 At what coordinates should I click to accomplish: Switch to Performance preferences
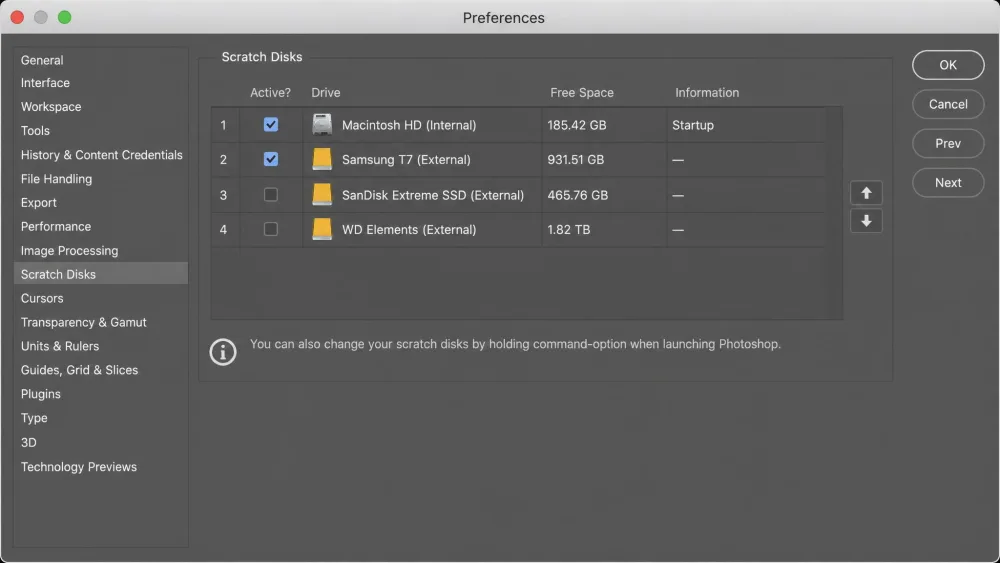(56, 226)
